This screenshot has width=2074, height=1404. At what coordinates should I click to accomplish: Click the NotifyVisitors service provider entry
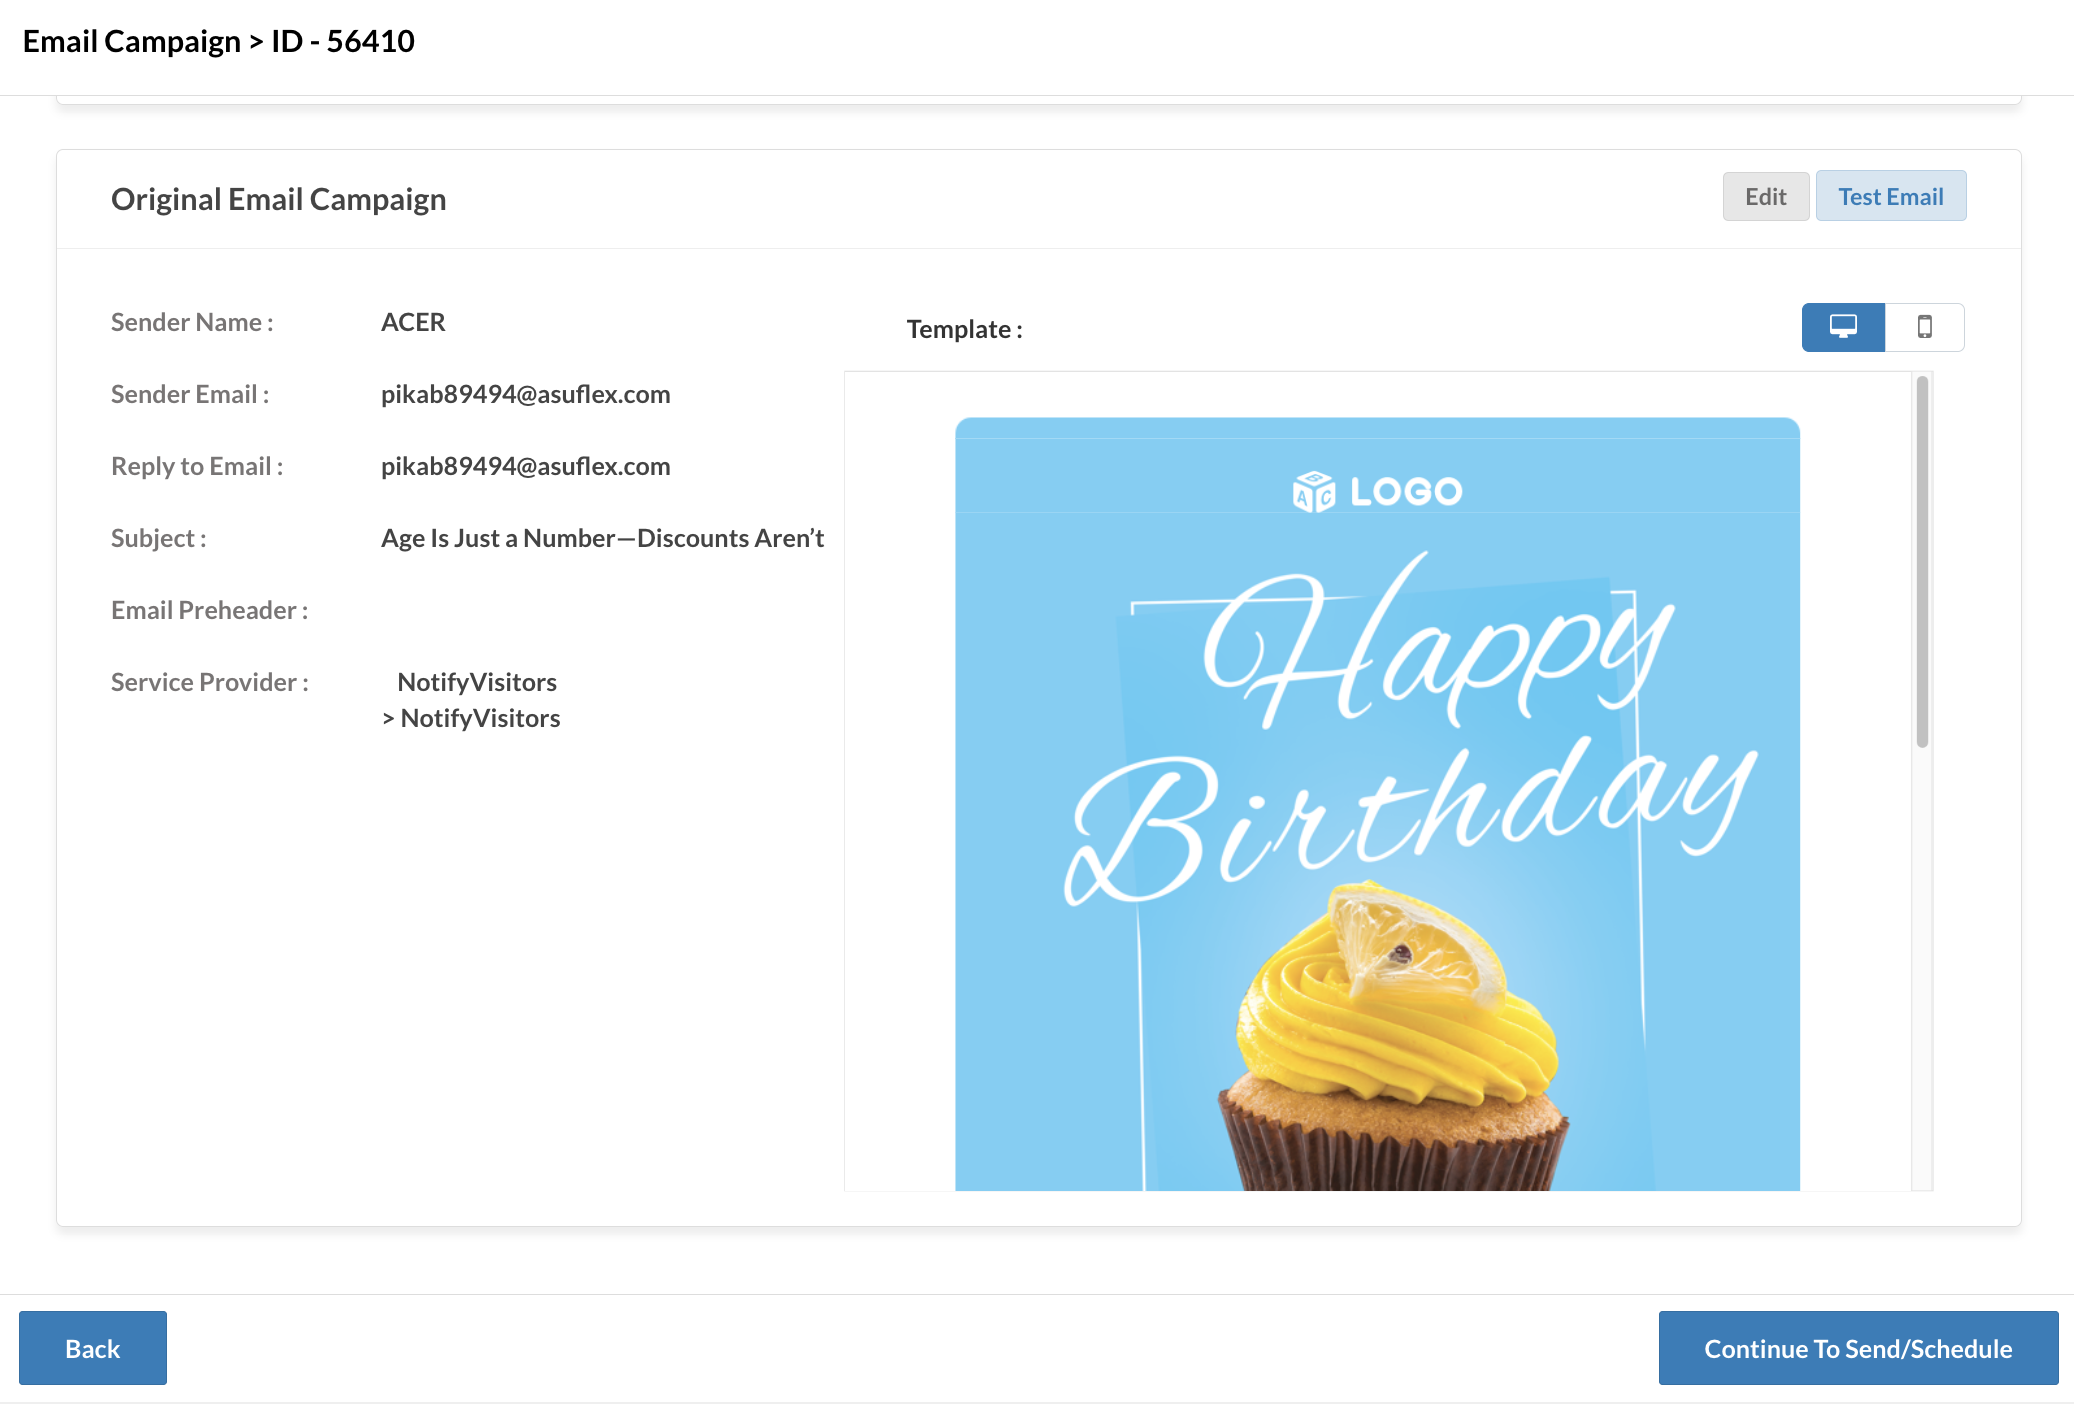click(477, 682)
